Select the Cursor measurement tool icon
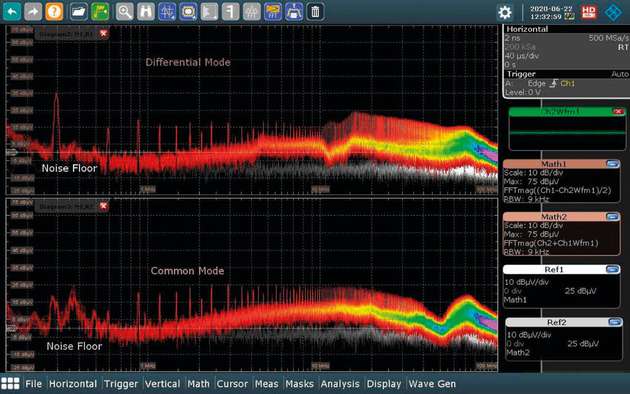This screenshot has height=394, width=630. point(167,12)
